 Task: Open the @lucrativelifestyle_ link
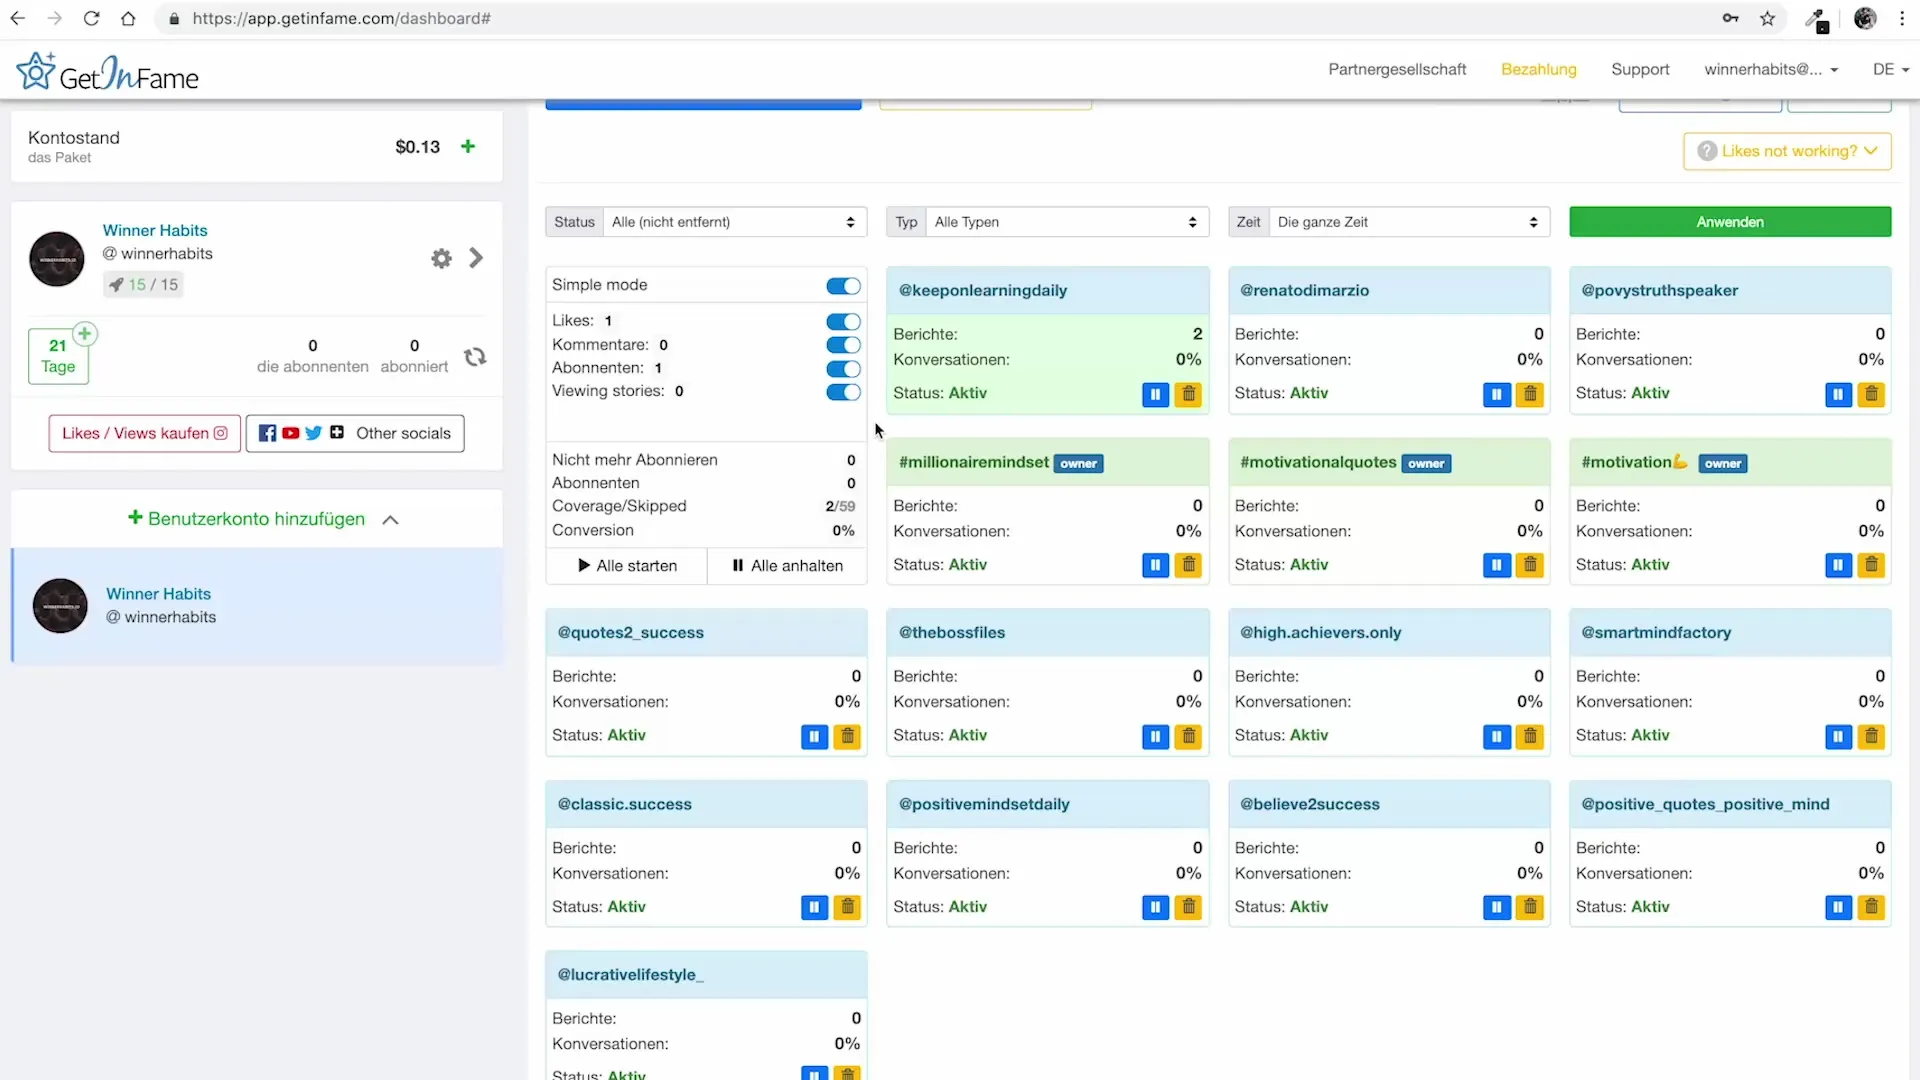(630, 975)
